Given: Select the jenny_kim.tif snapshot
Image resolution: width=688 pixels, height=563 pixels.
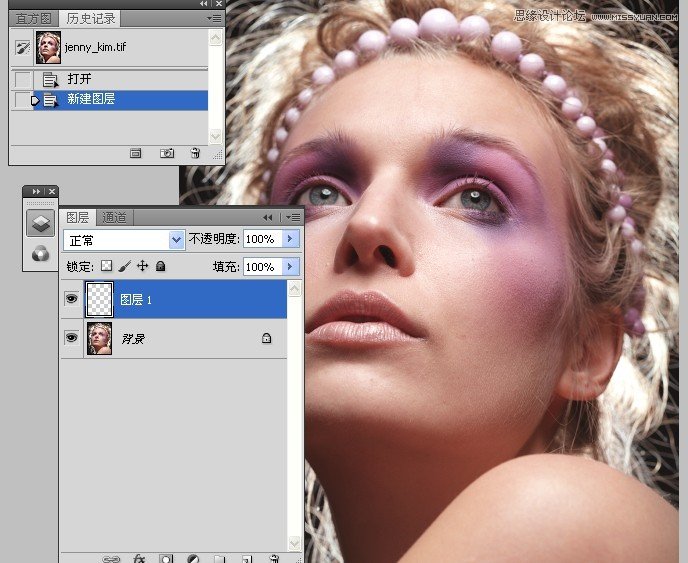Looking at the screenshot, I should pyautogui.click(x=95, y=47).
